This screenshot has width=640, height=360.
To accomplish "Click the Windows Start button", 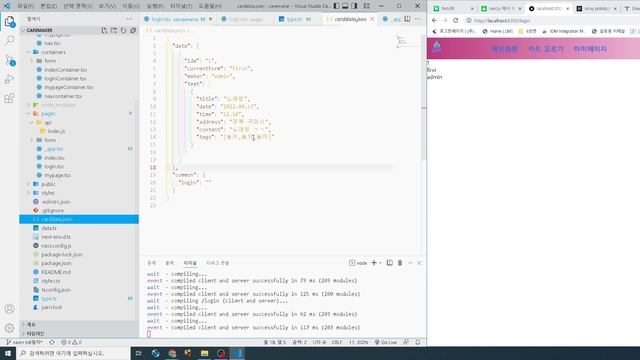I will point(8,353).
